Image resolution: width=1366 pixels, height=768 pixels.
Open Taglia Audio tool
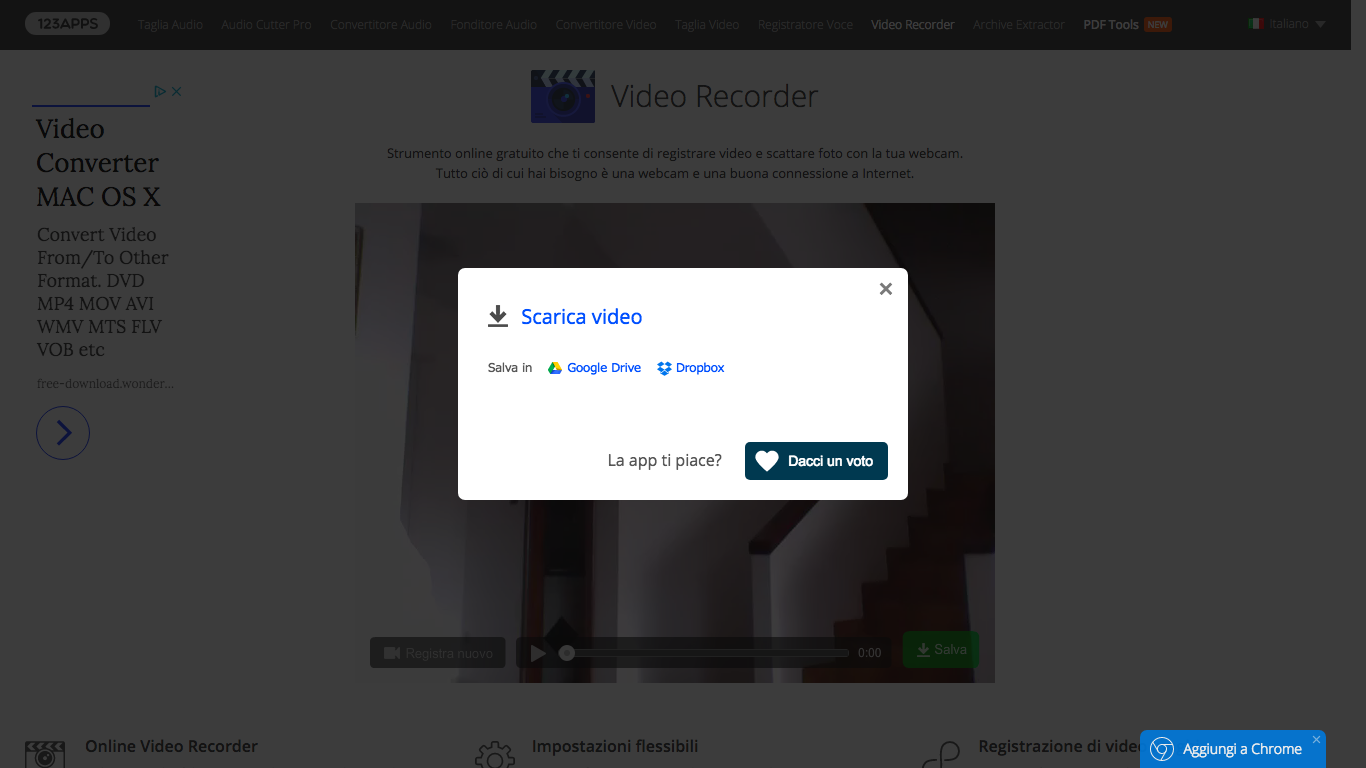click(170, 24)
